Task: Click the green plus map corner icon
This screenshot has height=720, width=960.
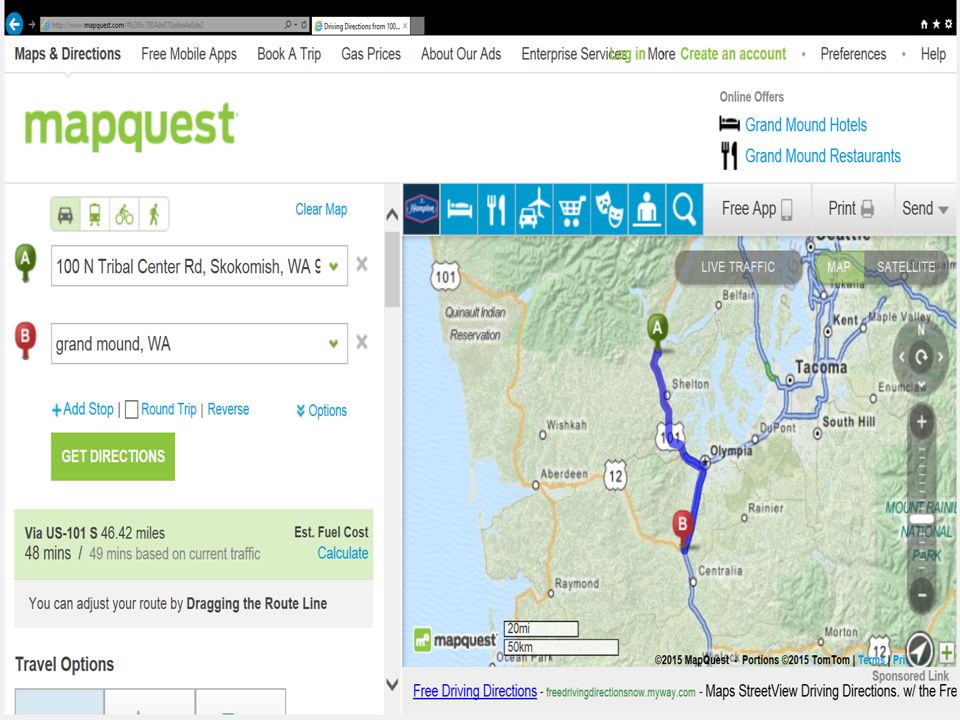Action: click(947, 652)
